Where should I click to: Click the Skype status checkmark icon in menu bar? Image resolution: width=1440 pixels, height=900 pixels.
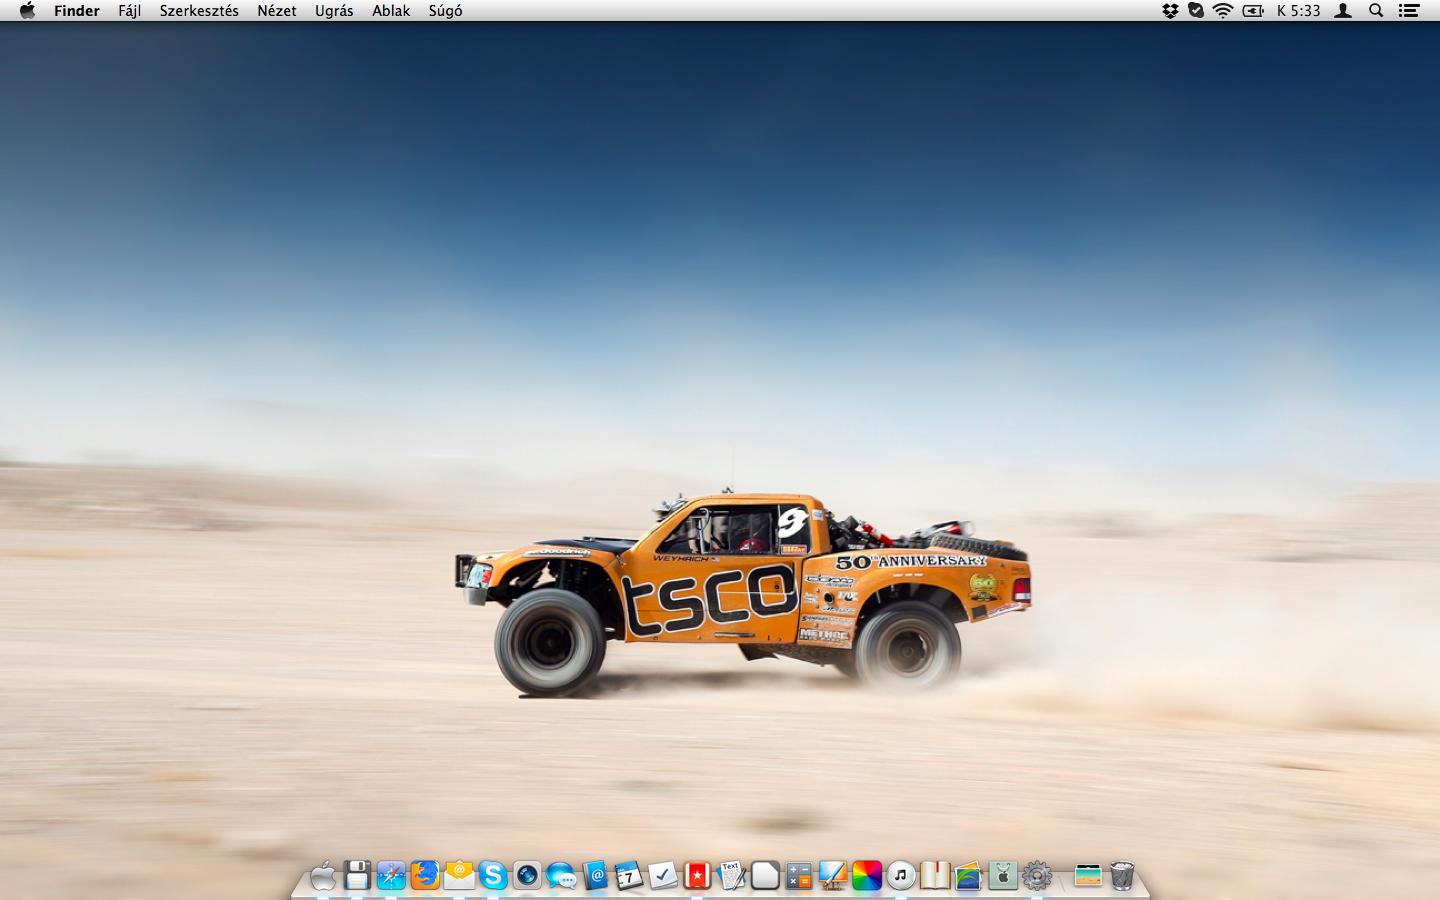(x=1196, y=11)
